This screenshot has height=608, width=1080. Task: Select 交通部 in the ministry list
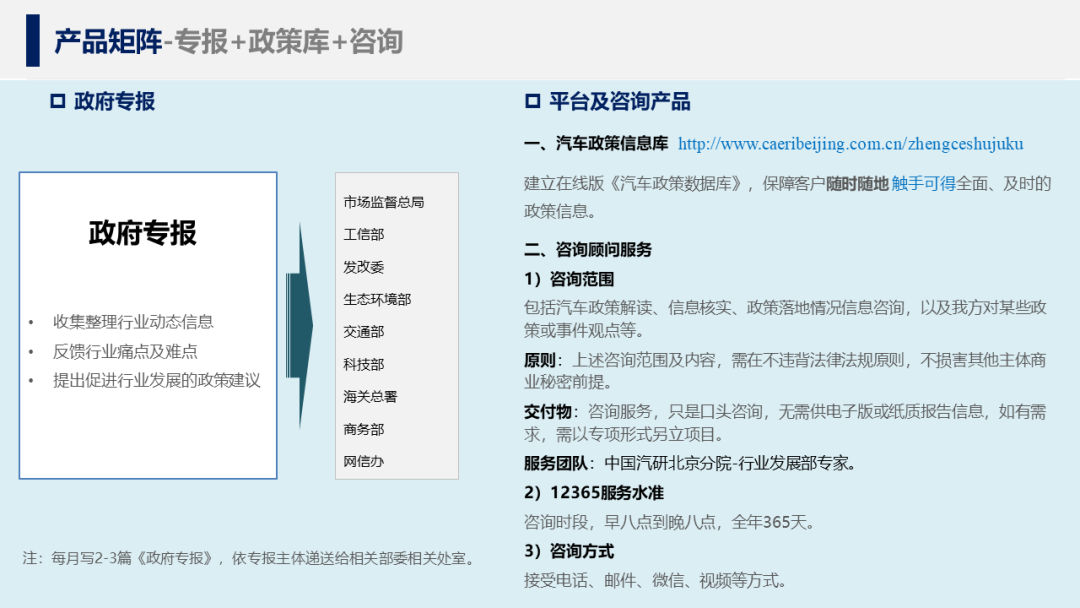[x=364, y=331]
